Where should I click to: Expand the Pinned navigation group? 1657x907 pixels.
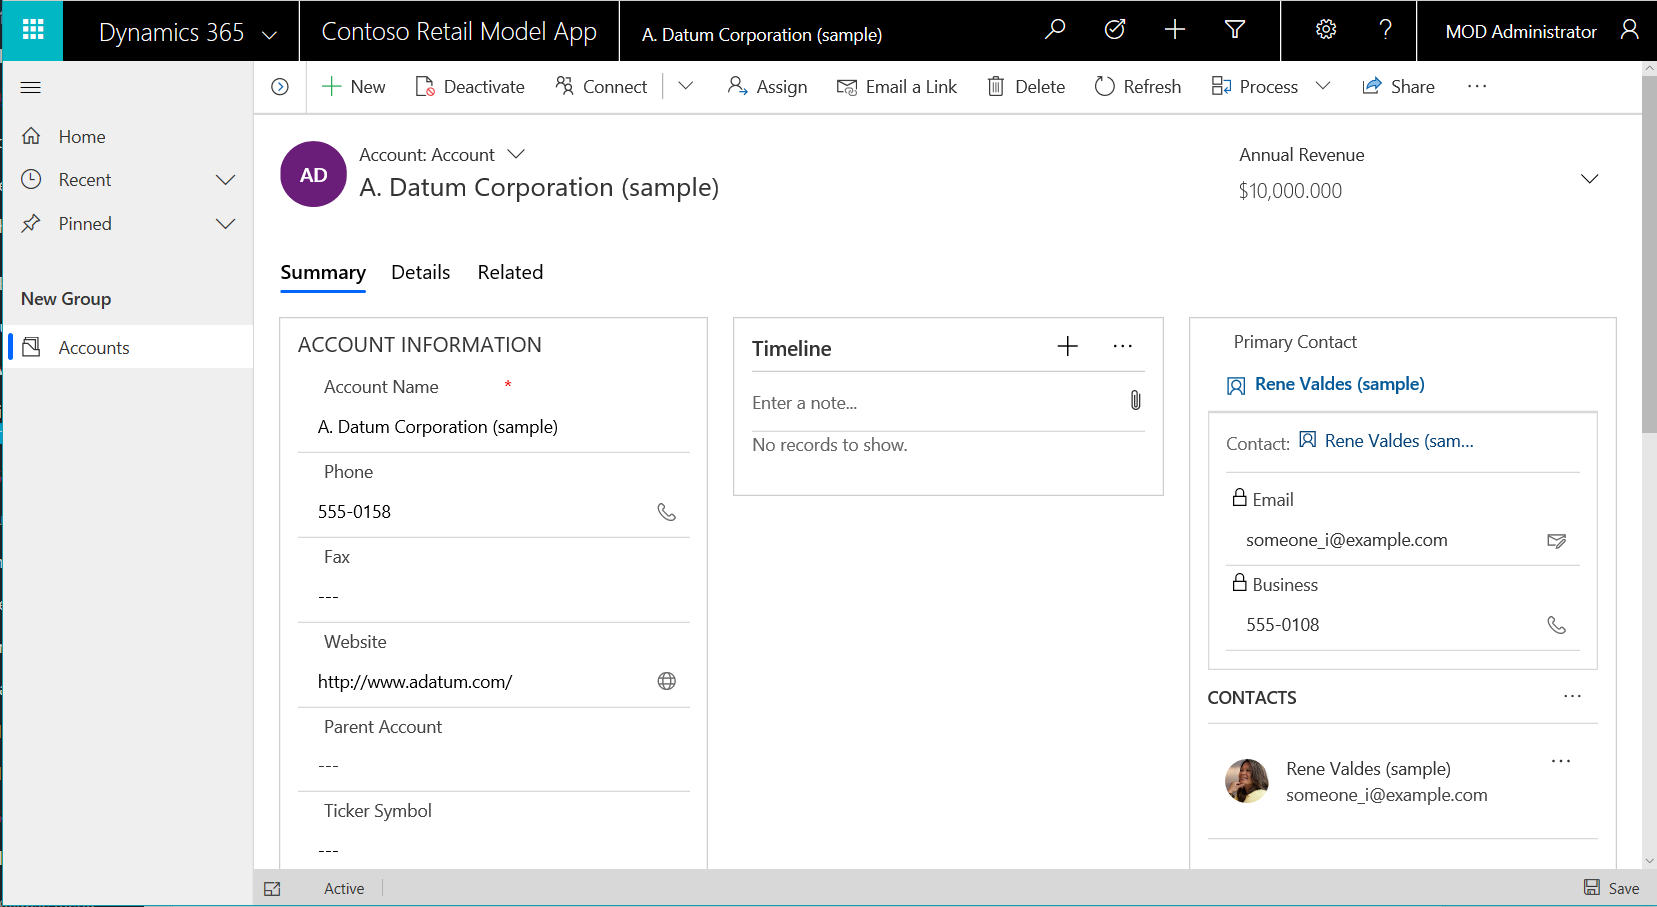[x=226, y=224]
